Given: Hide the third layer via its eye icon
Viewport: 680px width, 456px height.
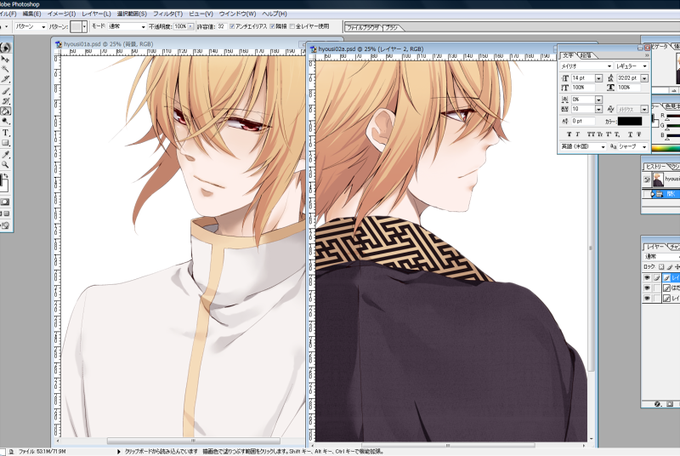Looking at the screenshot, I should pos(647,298).
